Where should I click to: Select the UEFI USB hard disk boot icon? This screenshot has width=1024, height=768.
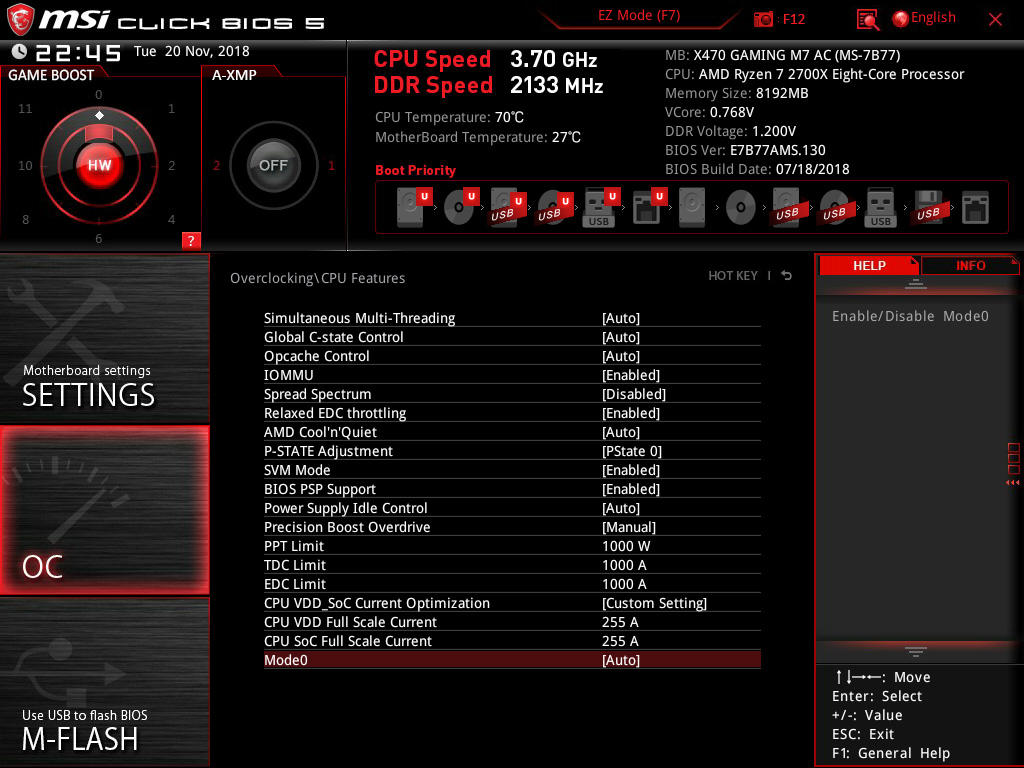click(507, 207)
